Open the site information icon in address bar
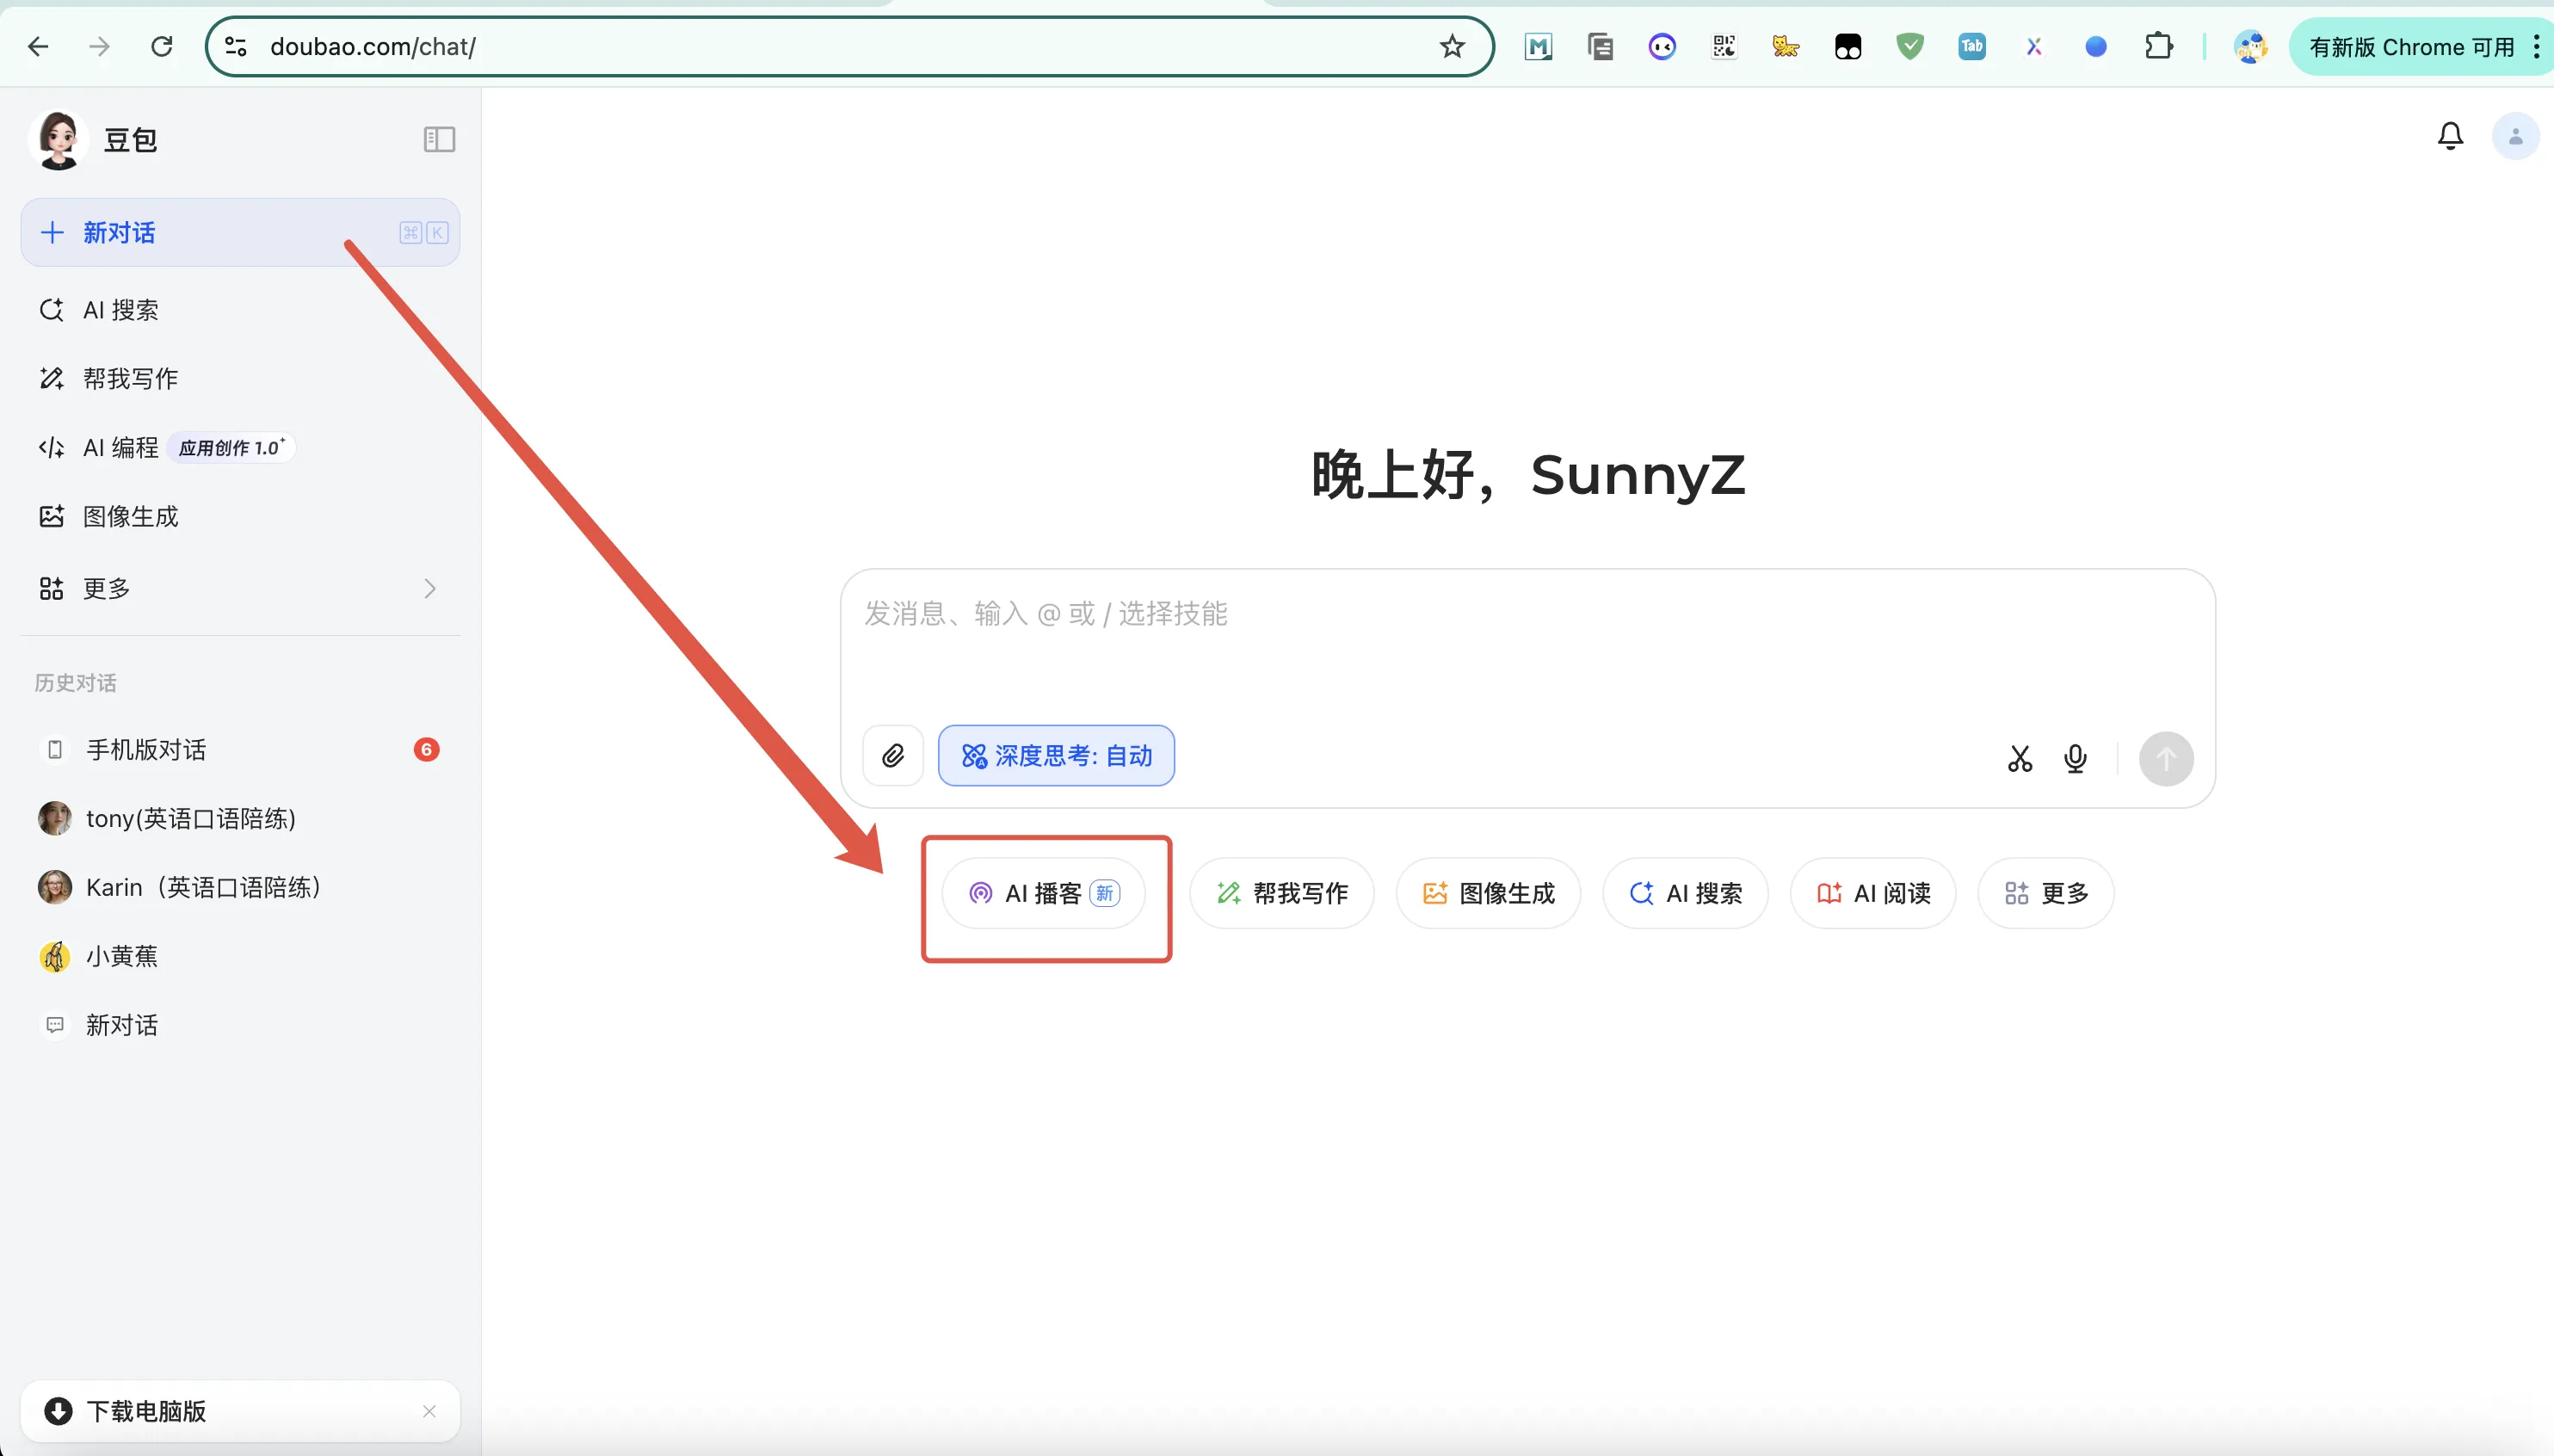2554x1456 pixels. point(236,46)
